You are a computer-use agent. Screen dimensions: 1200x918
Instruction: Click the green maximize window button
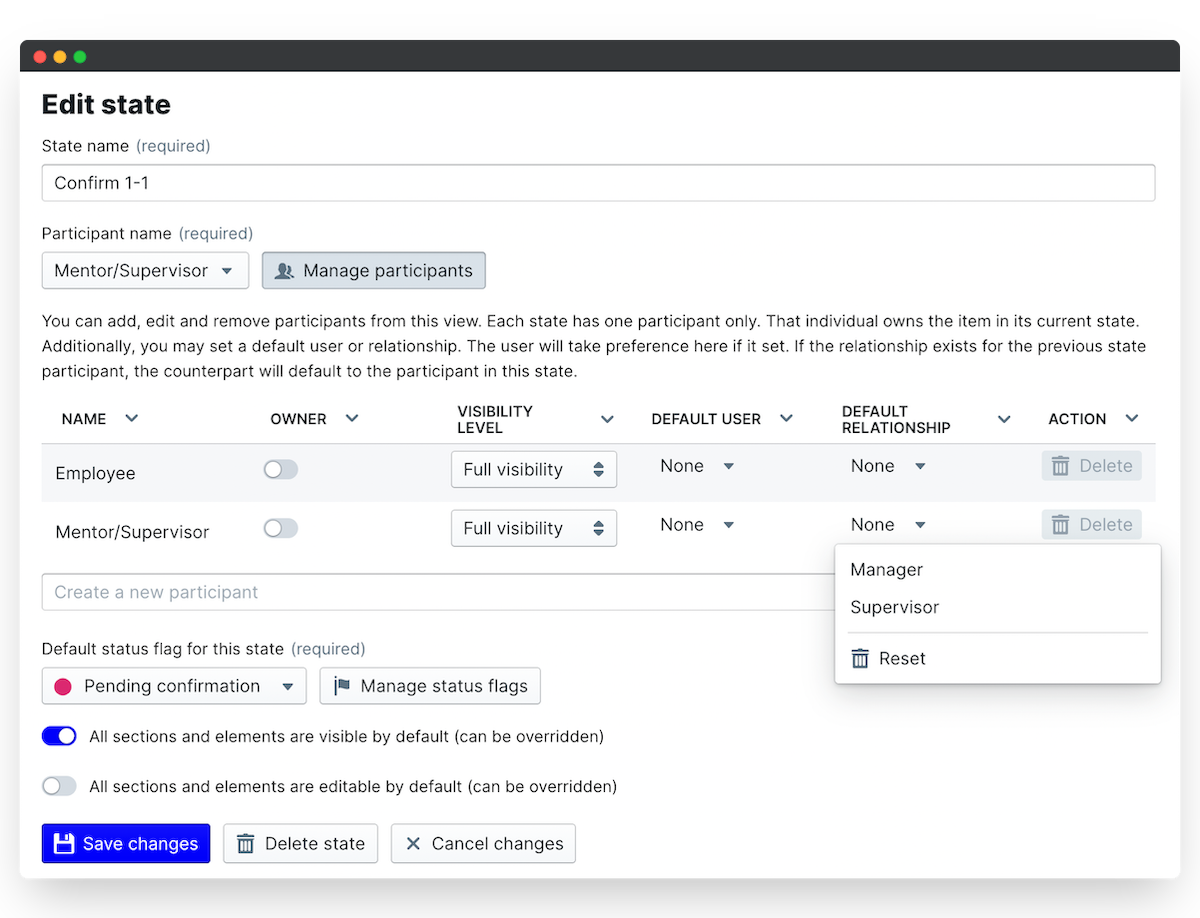coord(80,57)
